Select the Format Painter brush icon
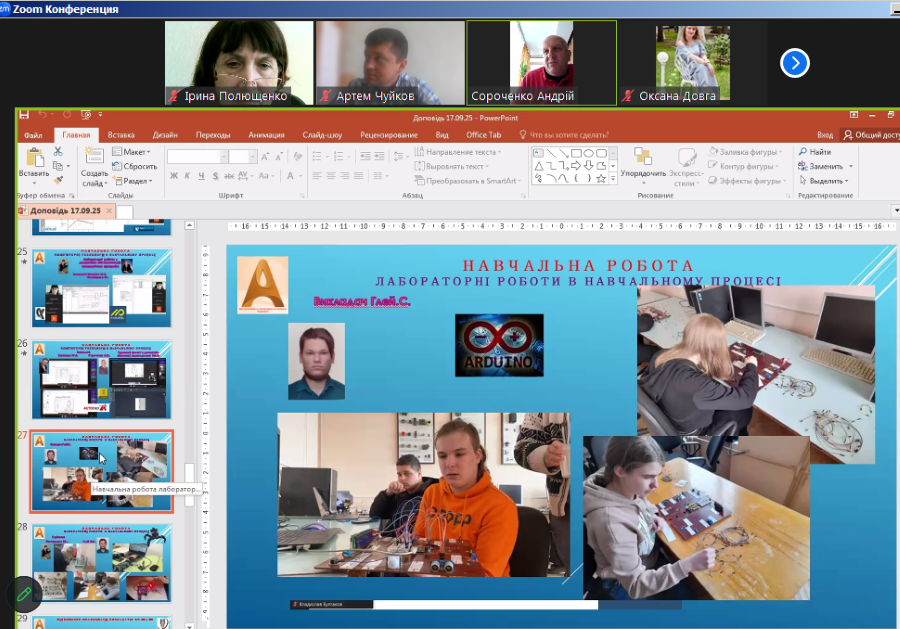 click(58, 180)
